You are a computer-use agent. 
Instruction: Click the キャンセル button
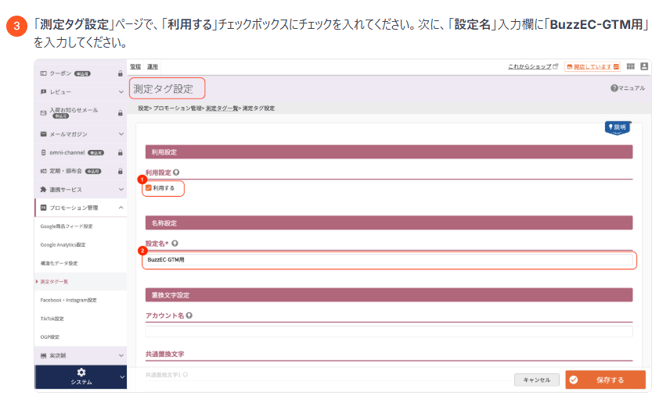pos(537,380)
